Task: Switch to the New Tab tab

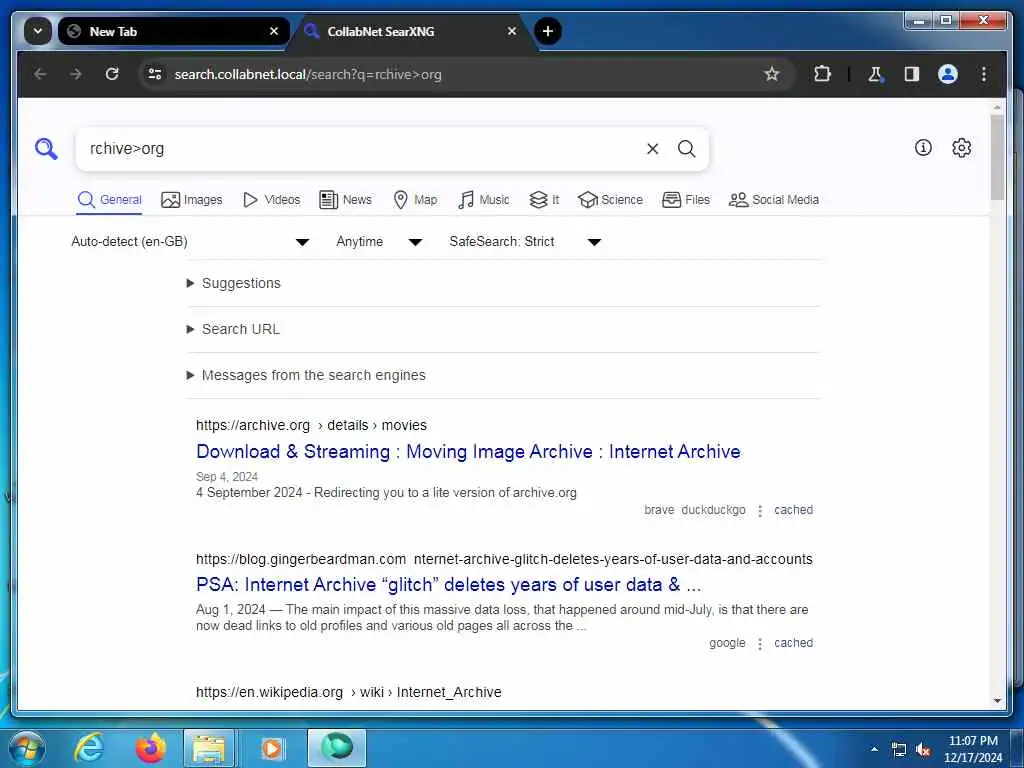Action: point(173,31)
